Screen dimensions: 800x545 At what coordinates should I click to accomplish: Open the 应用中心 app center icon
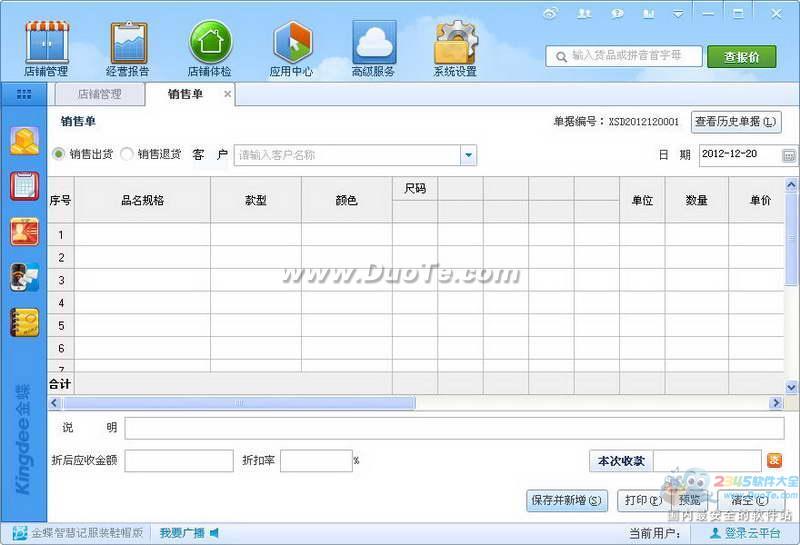(x=292, y=43)
